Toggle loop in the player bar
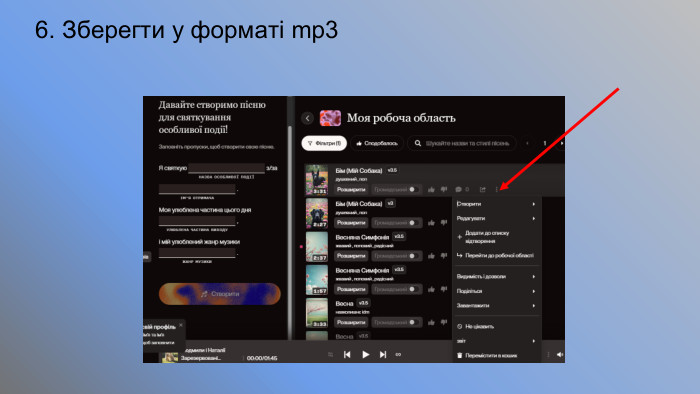Viewport: 700px width, 394px height. tap(398, 355)
